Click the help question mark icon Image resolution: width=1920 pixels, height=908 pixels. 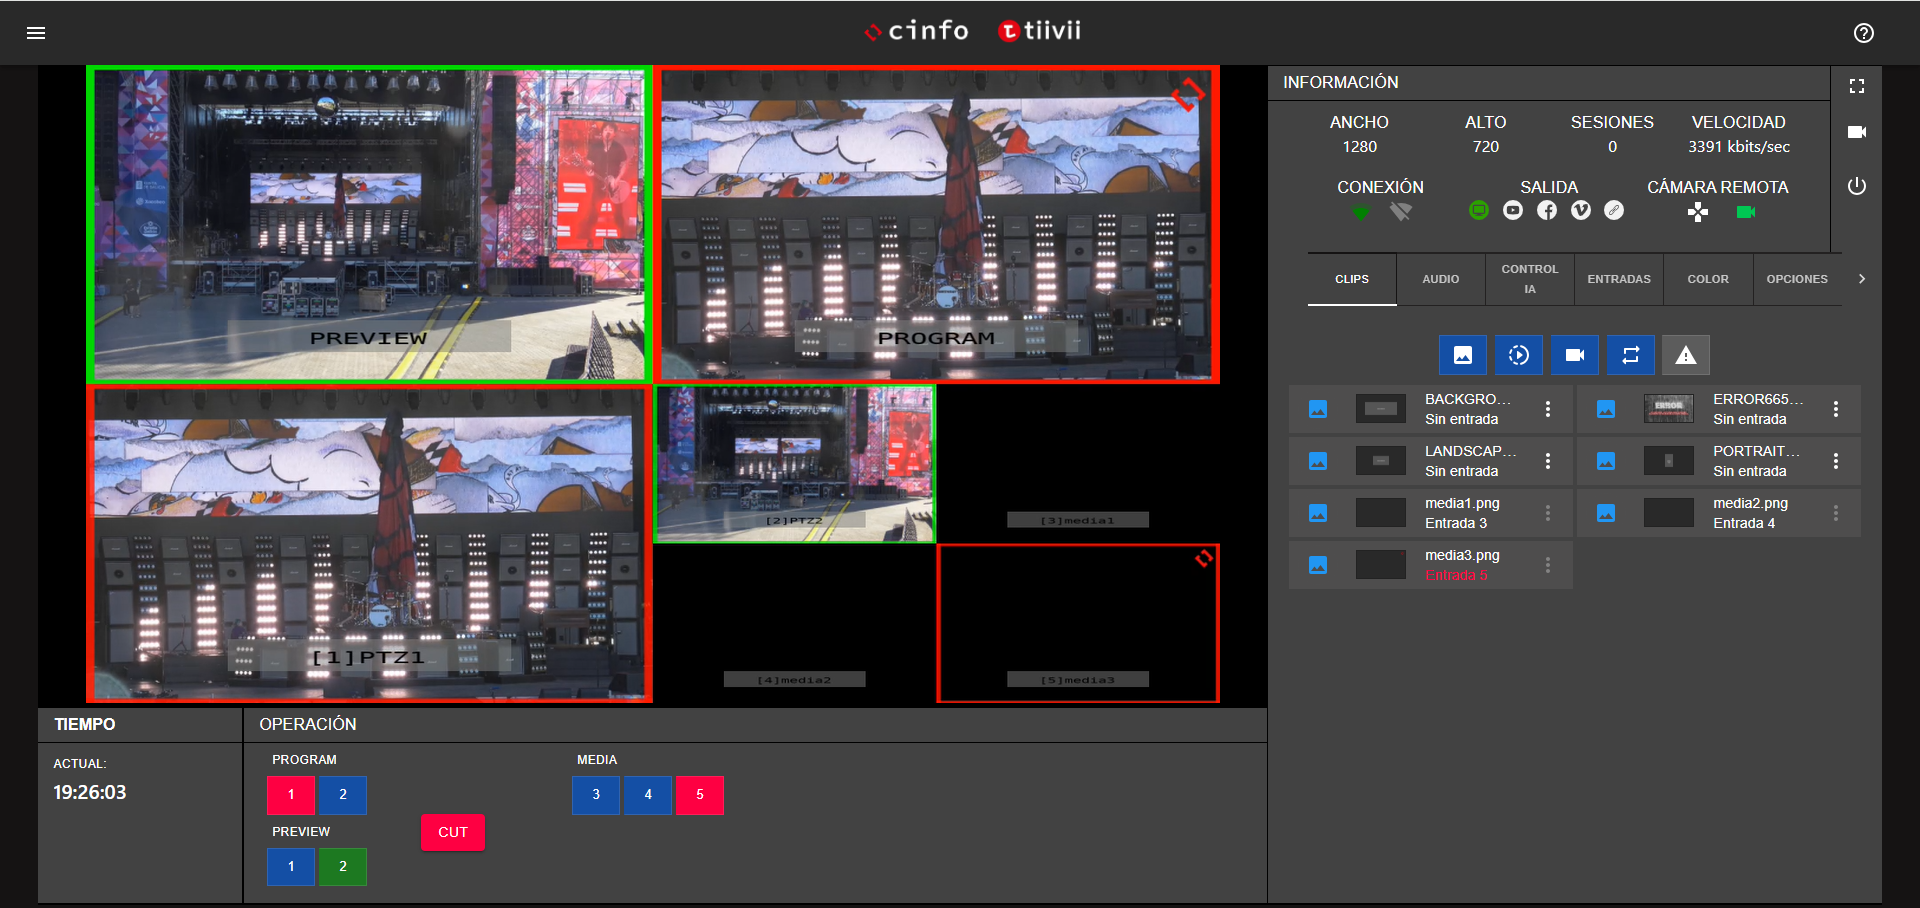[1863, 33]
